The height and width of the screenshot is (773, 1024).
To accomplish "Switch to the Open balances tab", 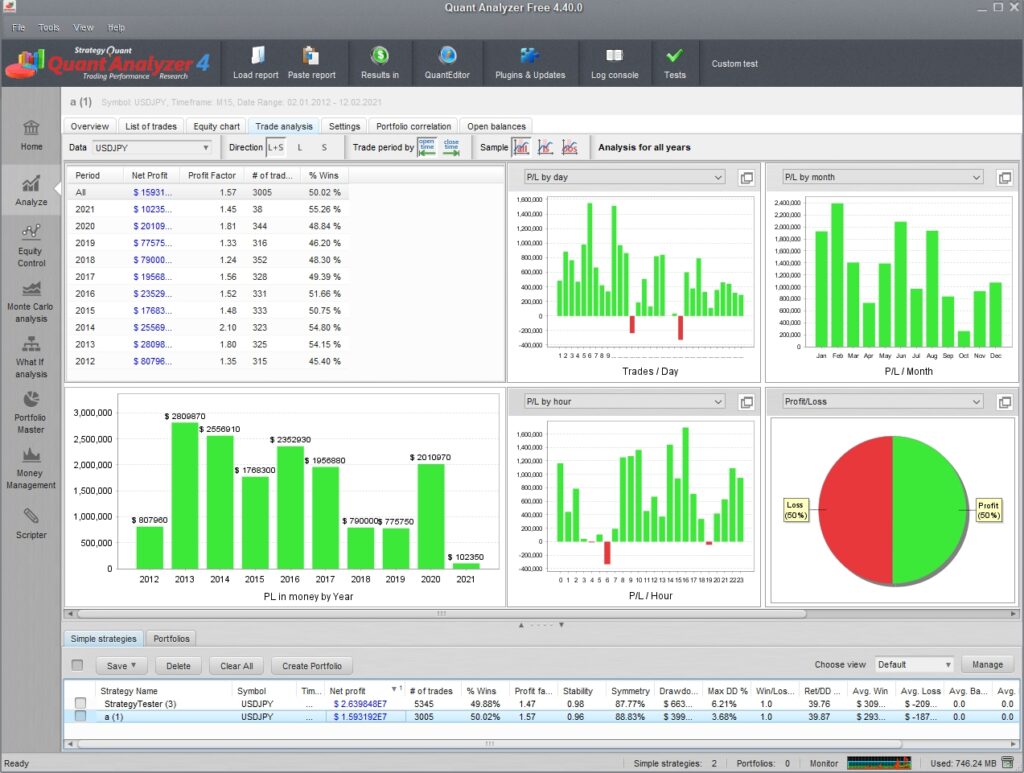I will pyautogui.click(x=496, y=126).
